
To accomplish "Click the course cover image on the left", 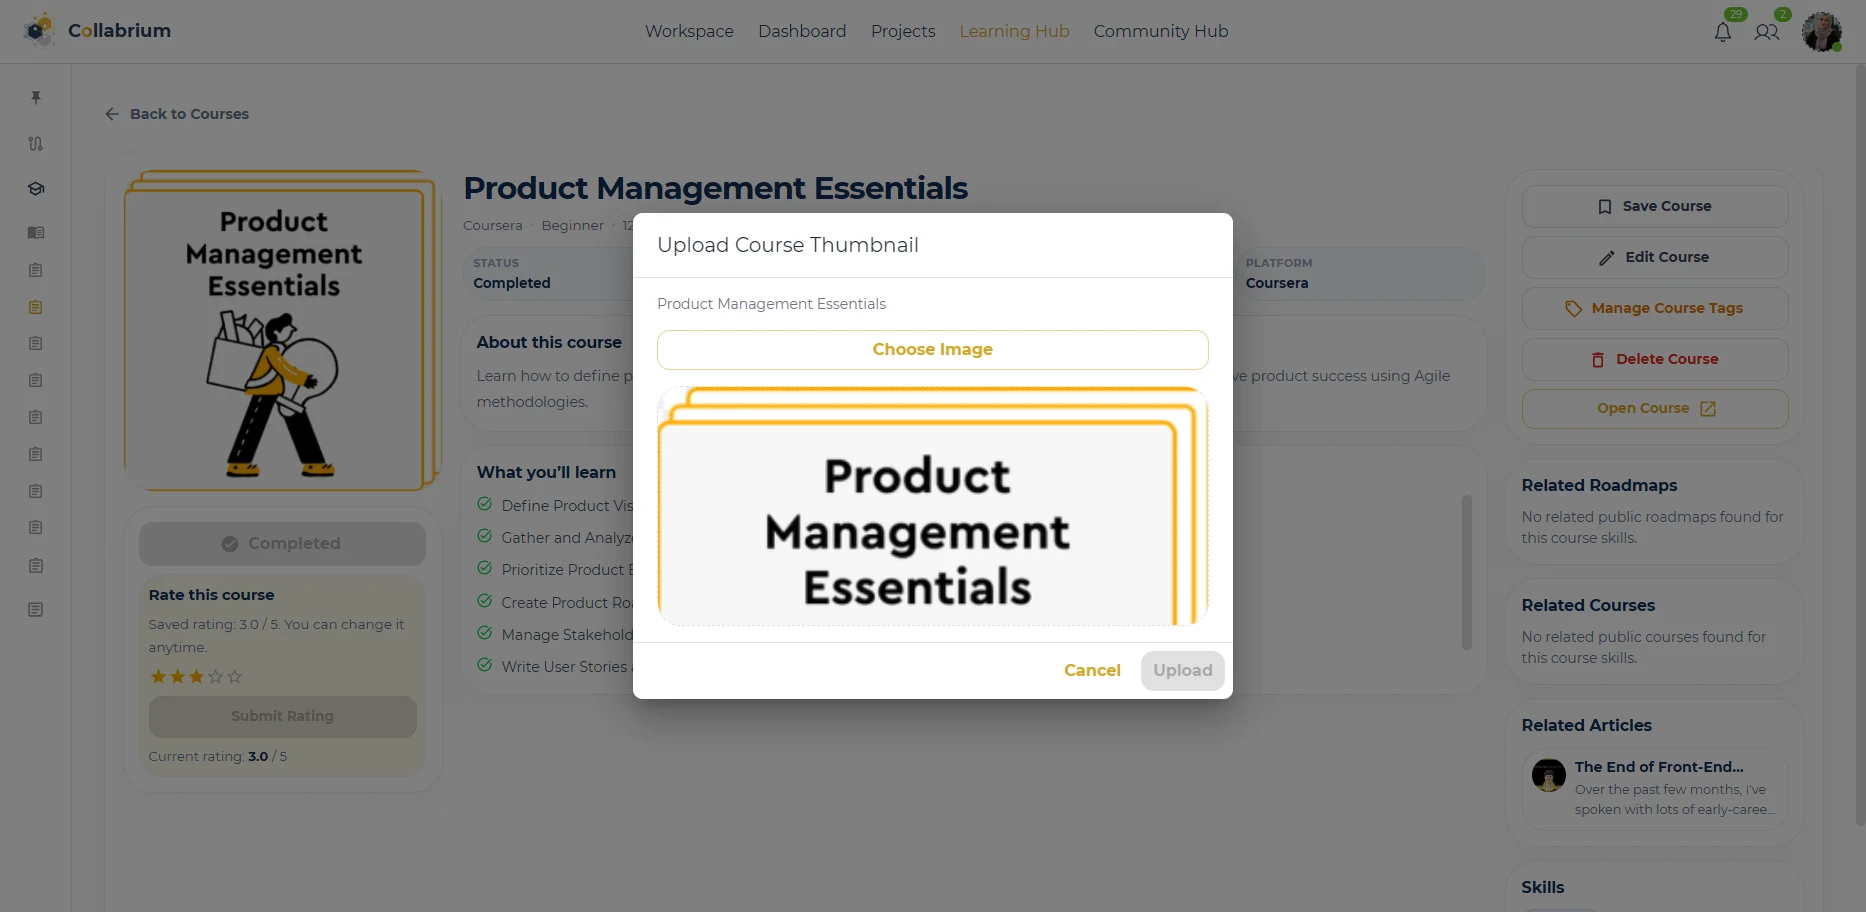I will (282, 330).
